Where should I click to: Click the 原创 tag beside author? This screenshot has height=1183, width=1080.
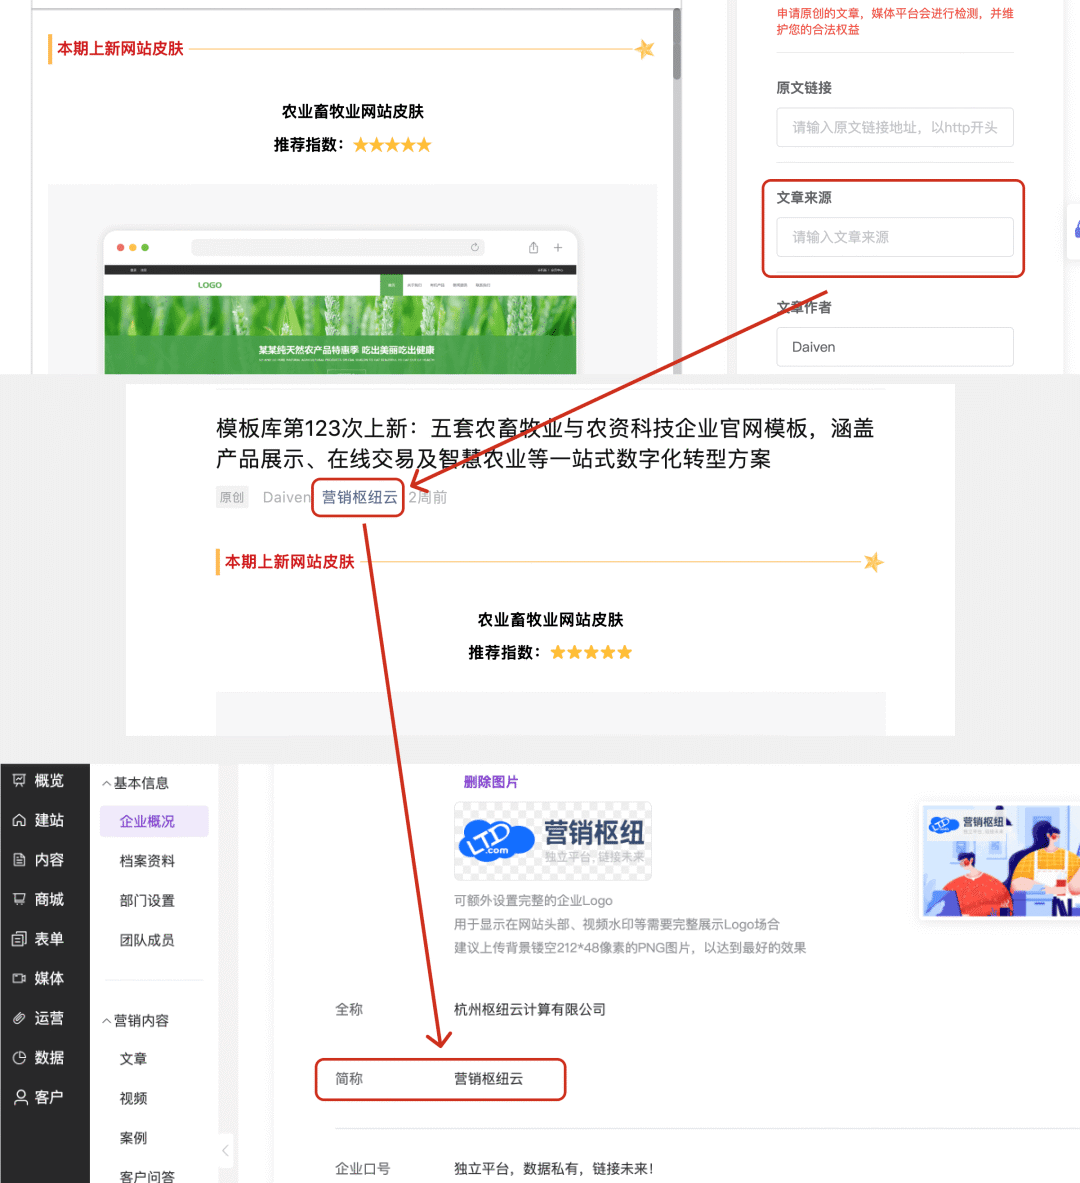232,497
